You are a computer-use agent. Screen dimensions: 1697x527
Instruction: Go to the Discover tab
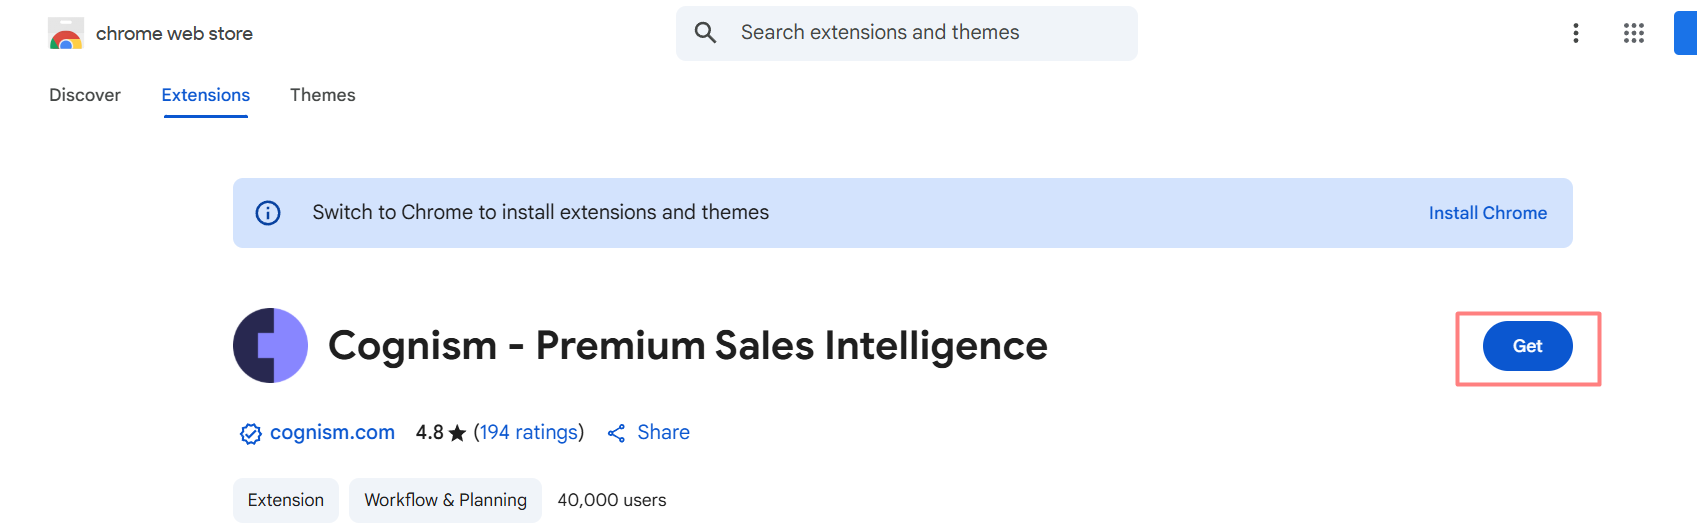pos(85,95)
